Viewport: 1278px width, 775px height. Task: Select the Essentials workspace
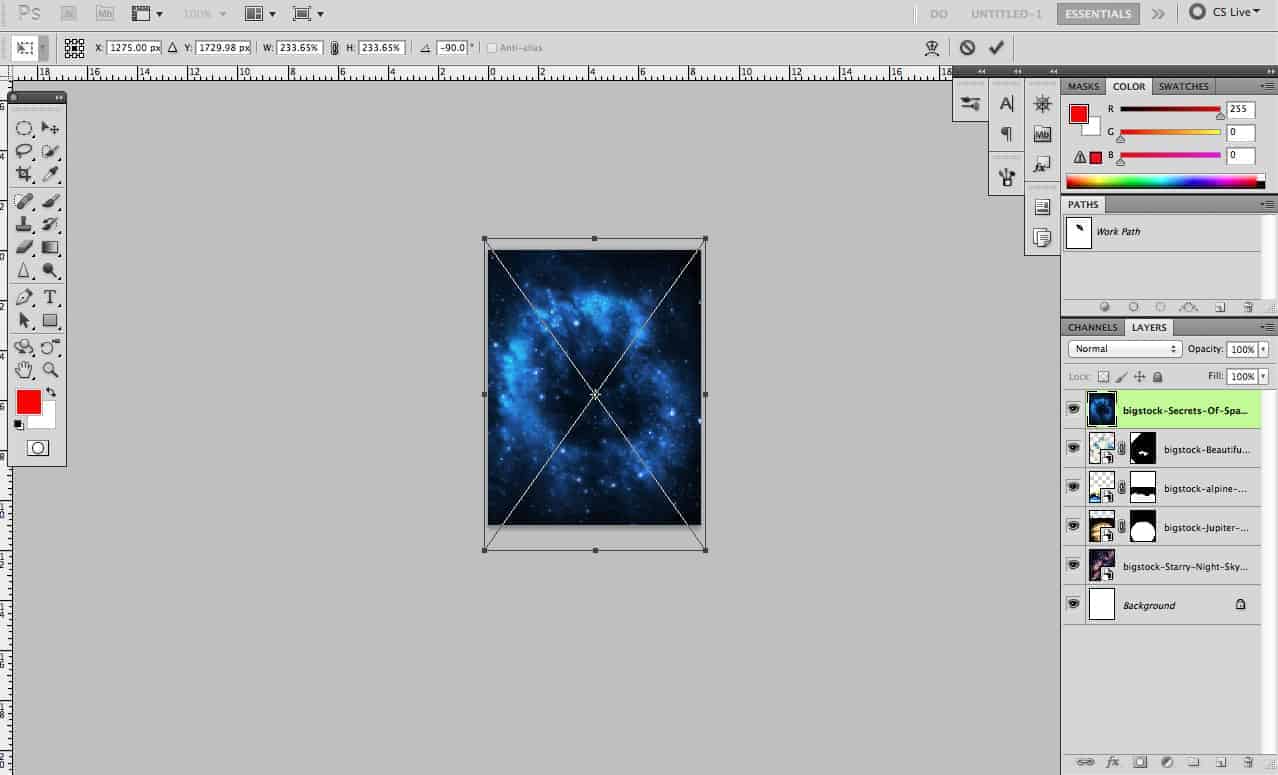click(1098, 14)
